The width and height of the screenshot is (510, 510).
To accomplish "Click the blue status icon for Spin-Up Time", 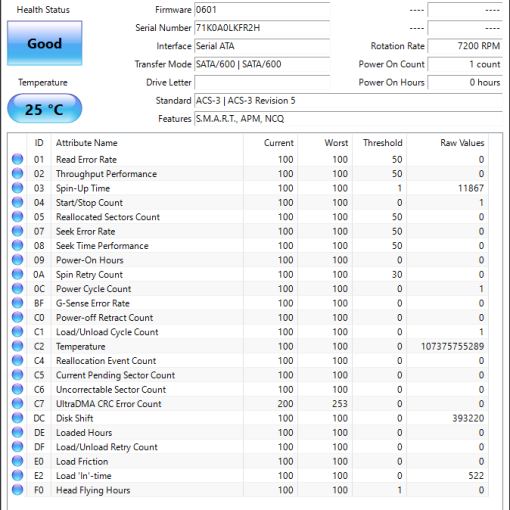I will tap(17, 188).
